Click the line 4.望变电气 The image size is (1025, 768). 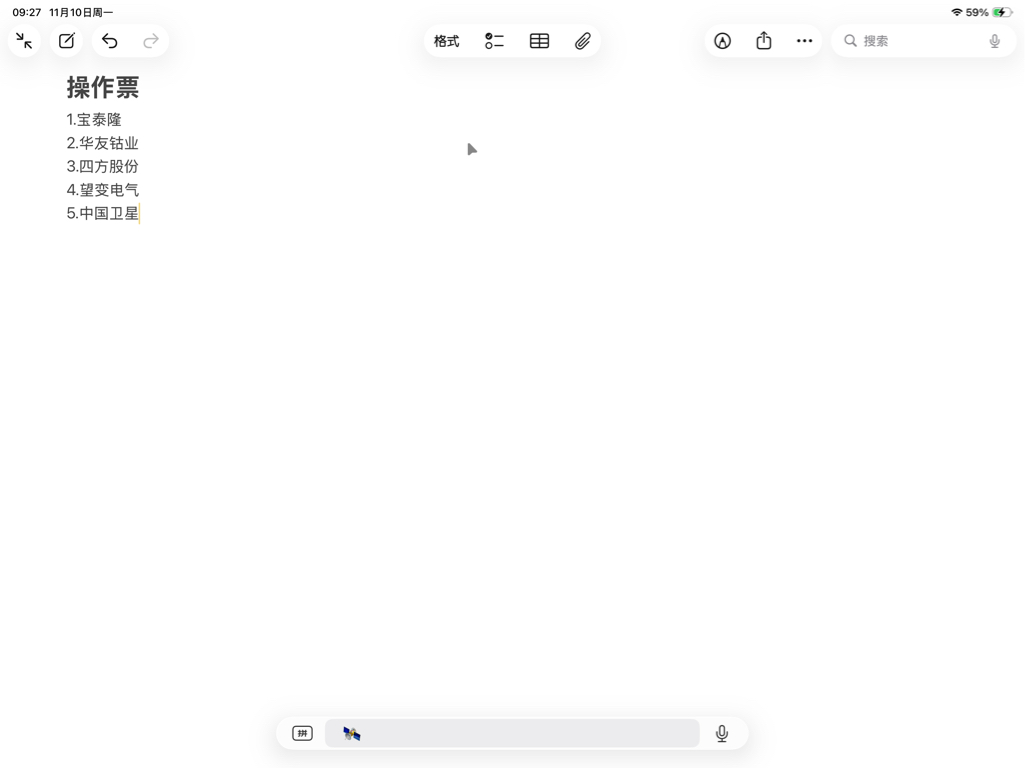(103, 190)
